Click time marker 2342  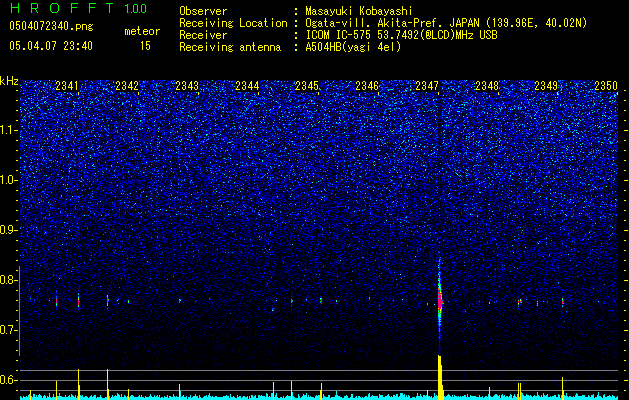click(x=127, y=85)
